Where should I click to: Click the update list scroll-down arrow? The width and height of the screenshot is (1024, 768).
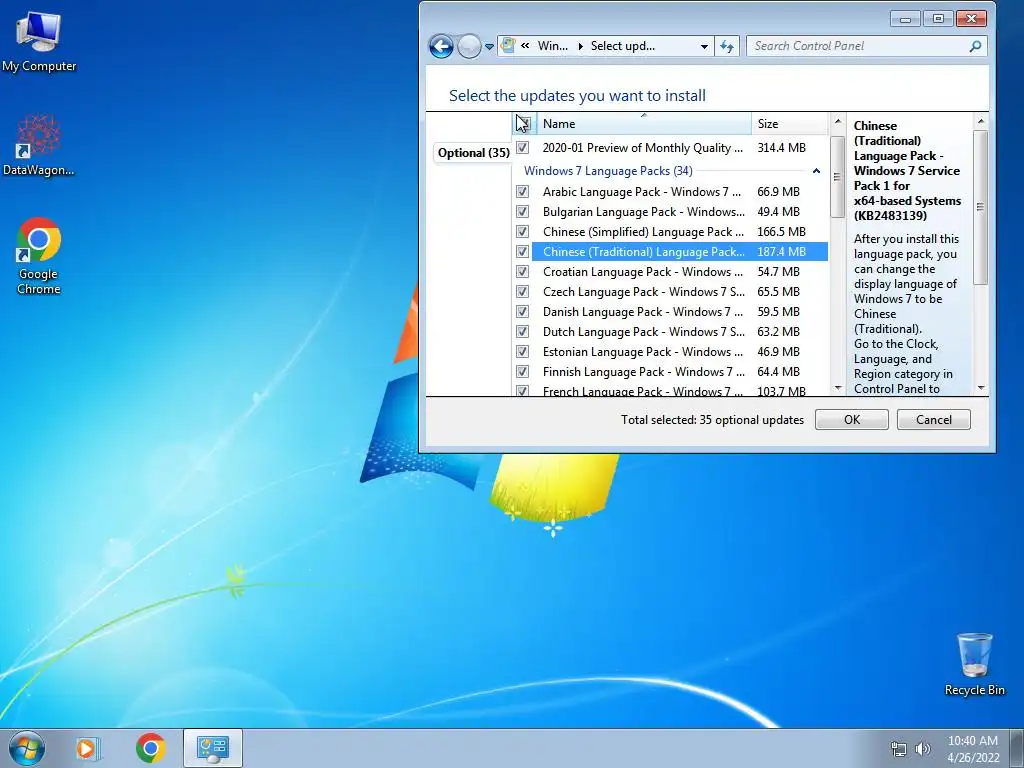tap(838, 389)
